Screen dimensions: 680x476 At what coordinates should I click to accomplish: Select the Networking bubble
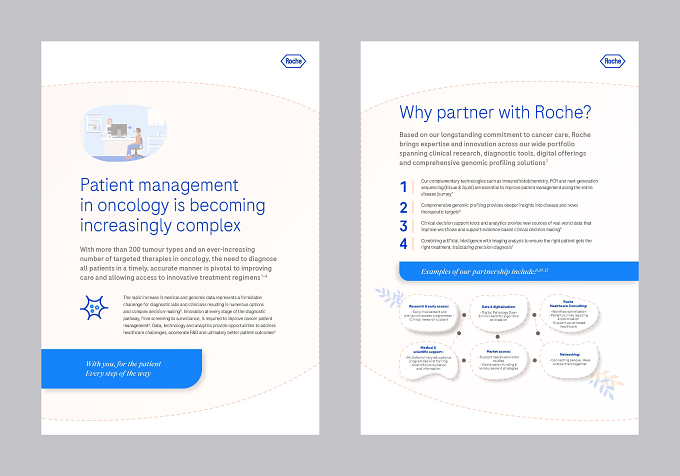[569, 360]
